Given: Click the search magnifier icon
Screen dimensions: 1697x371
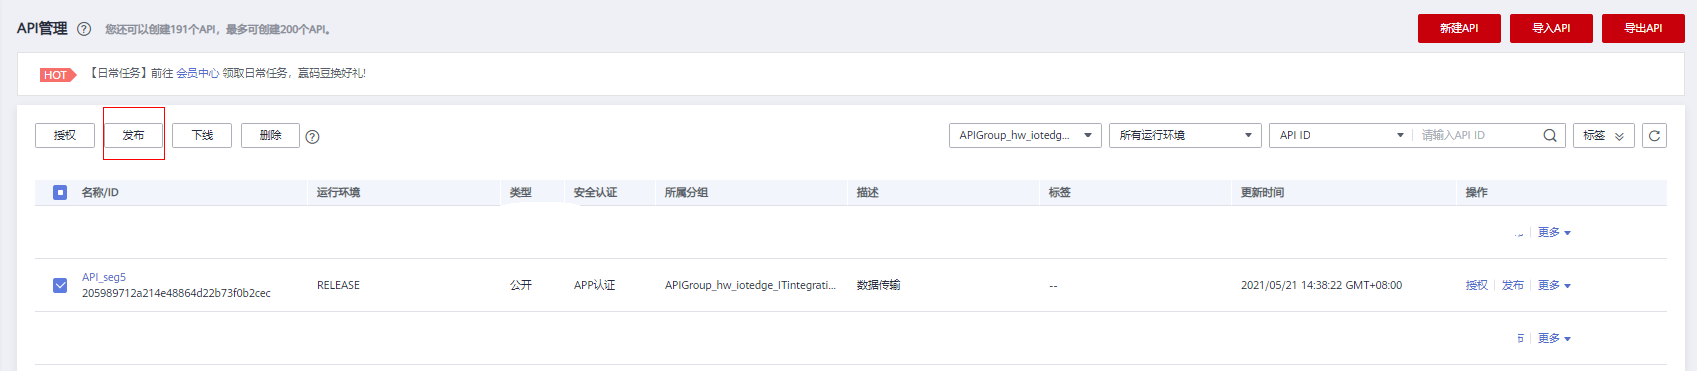Looking at the screenshot, I should pyautogui.click(x=1550, y=135).
